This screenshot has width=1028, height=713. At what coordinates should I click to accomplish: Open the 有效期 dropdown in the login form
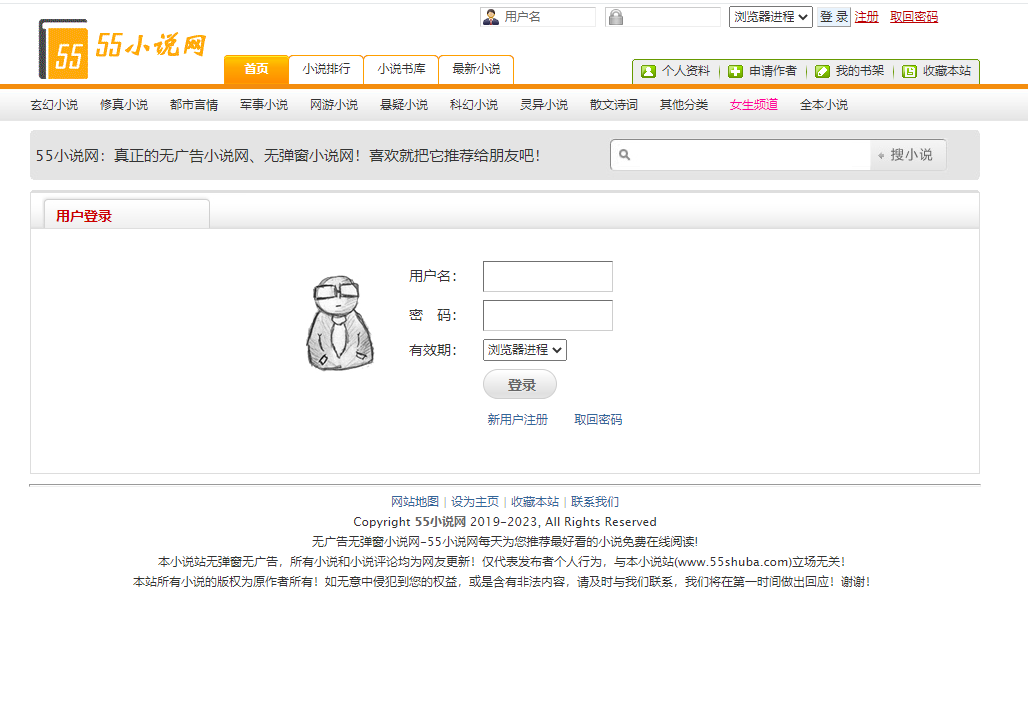point(524,349)
